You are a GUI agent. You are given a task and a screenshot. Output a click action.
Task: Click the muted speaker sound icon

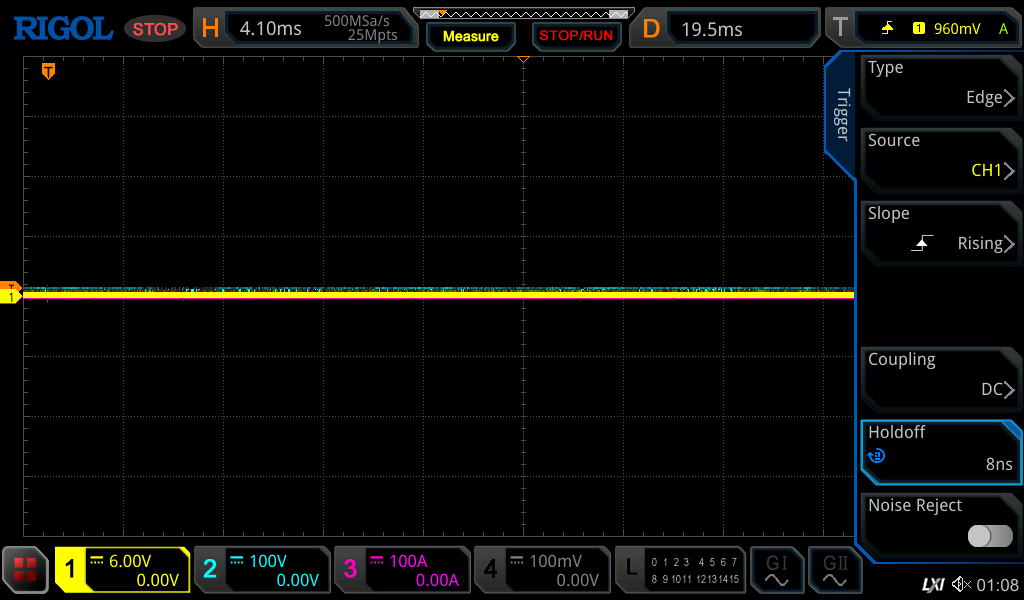(x=961, y=584)
